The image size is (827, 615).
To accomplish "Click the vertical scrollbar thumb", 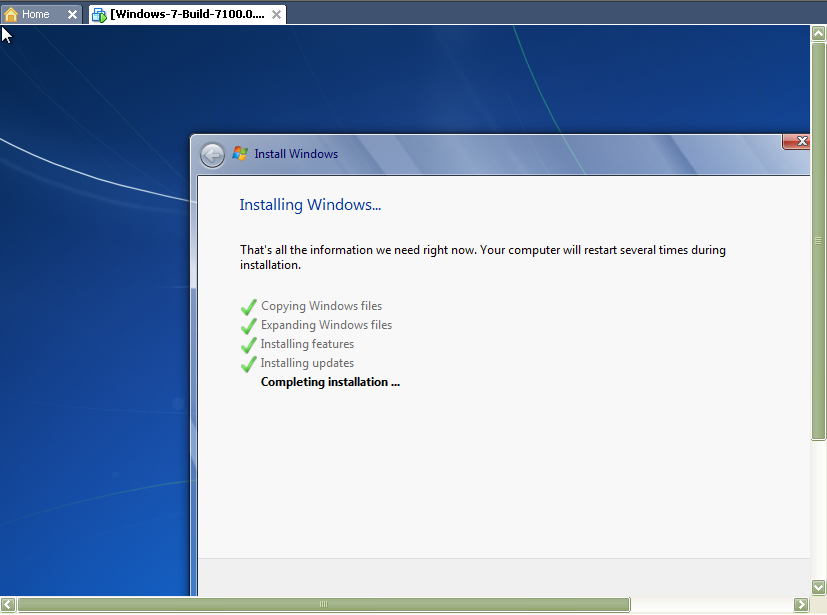I will pos(819,240).
